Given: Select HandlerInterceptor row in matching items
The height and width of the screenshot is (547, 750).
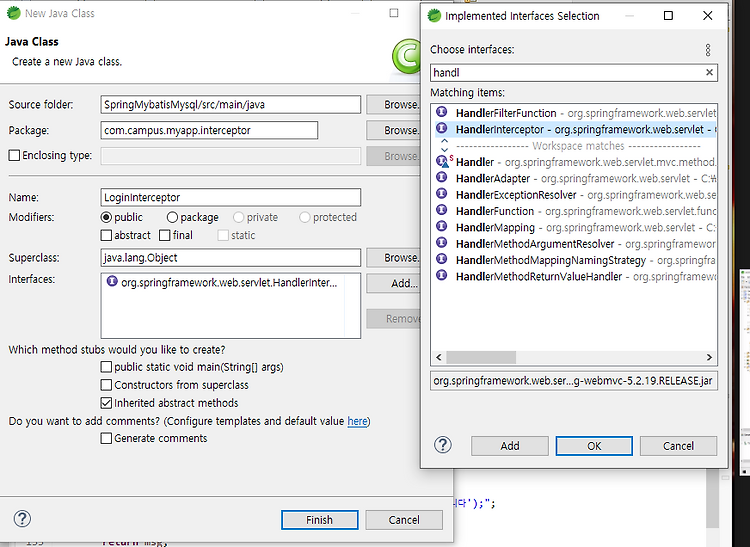Looking at the screenshot, I should click(576, 129).
